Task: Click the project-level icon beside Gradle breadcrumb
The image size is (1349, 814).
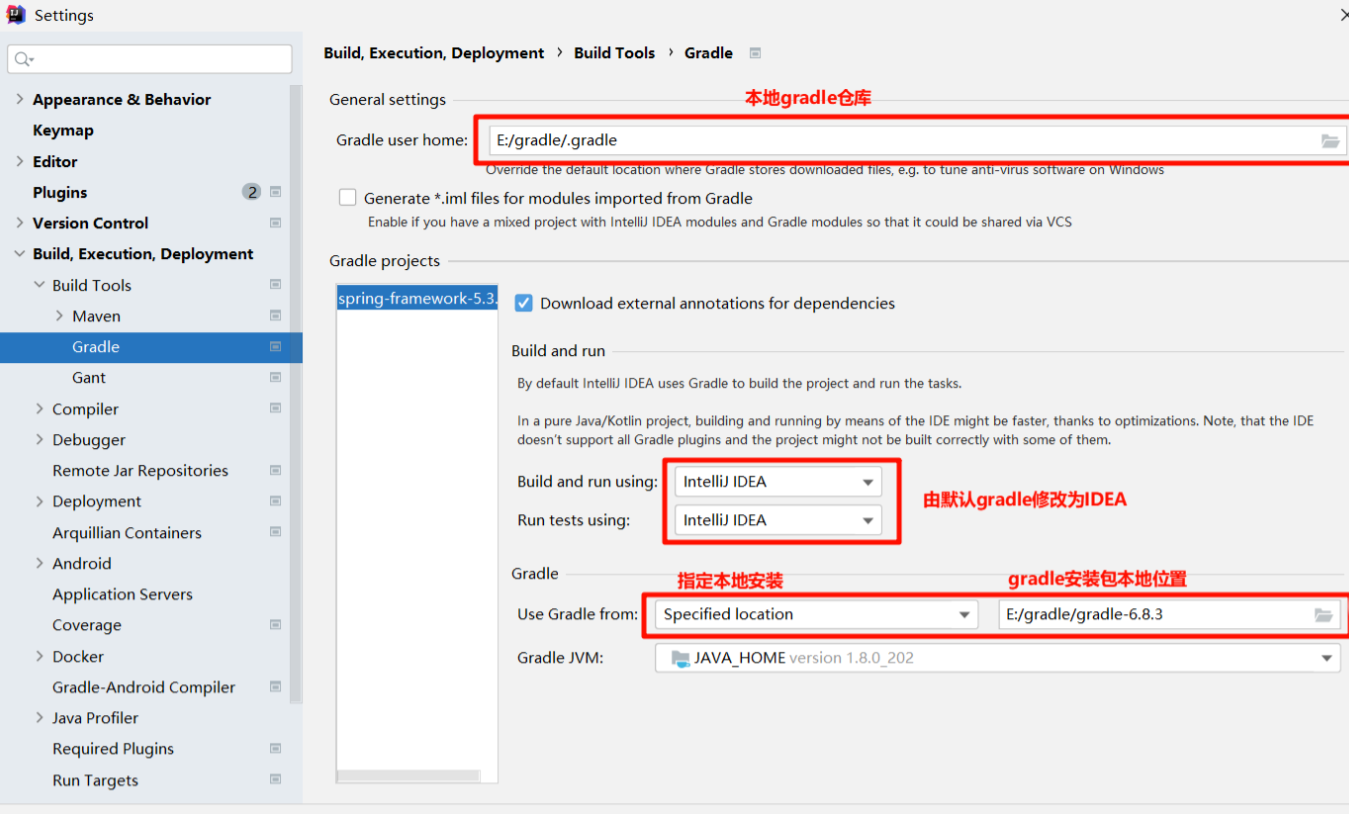Action: [x=755, y=53]
